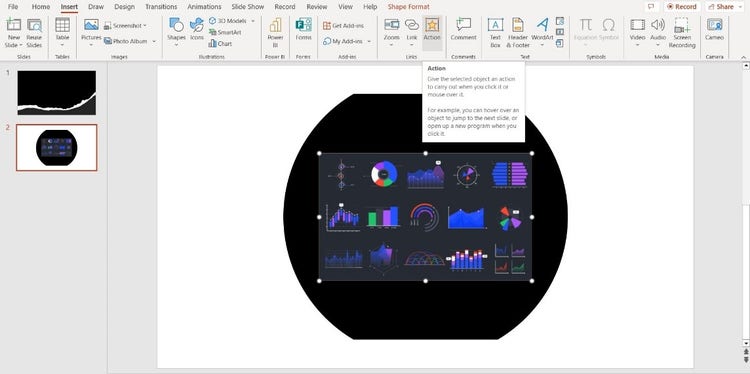Open the Slide Show tab

pos(248,7)
